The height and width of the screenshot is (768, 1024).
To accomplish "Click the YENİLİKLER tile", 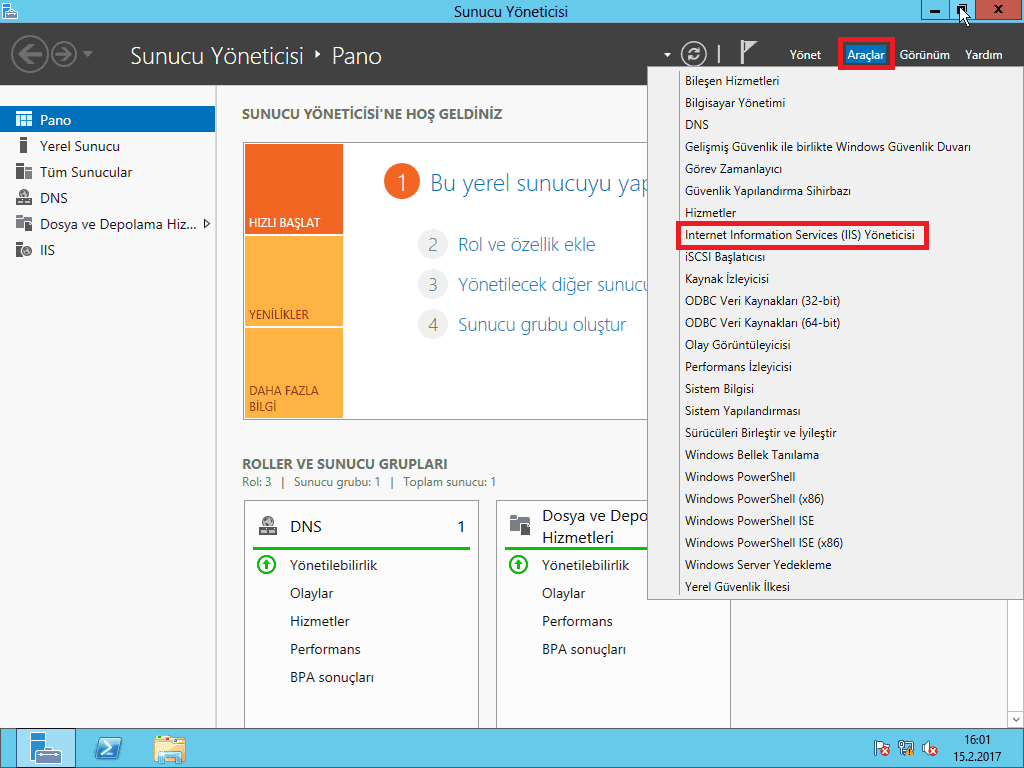I will tap(293, 281).
